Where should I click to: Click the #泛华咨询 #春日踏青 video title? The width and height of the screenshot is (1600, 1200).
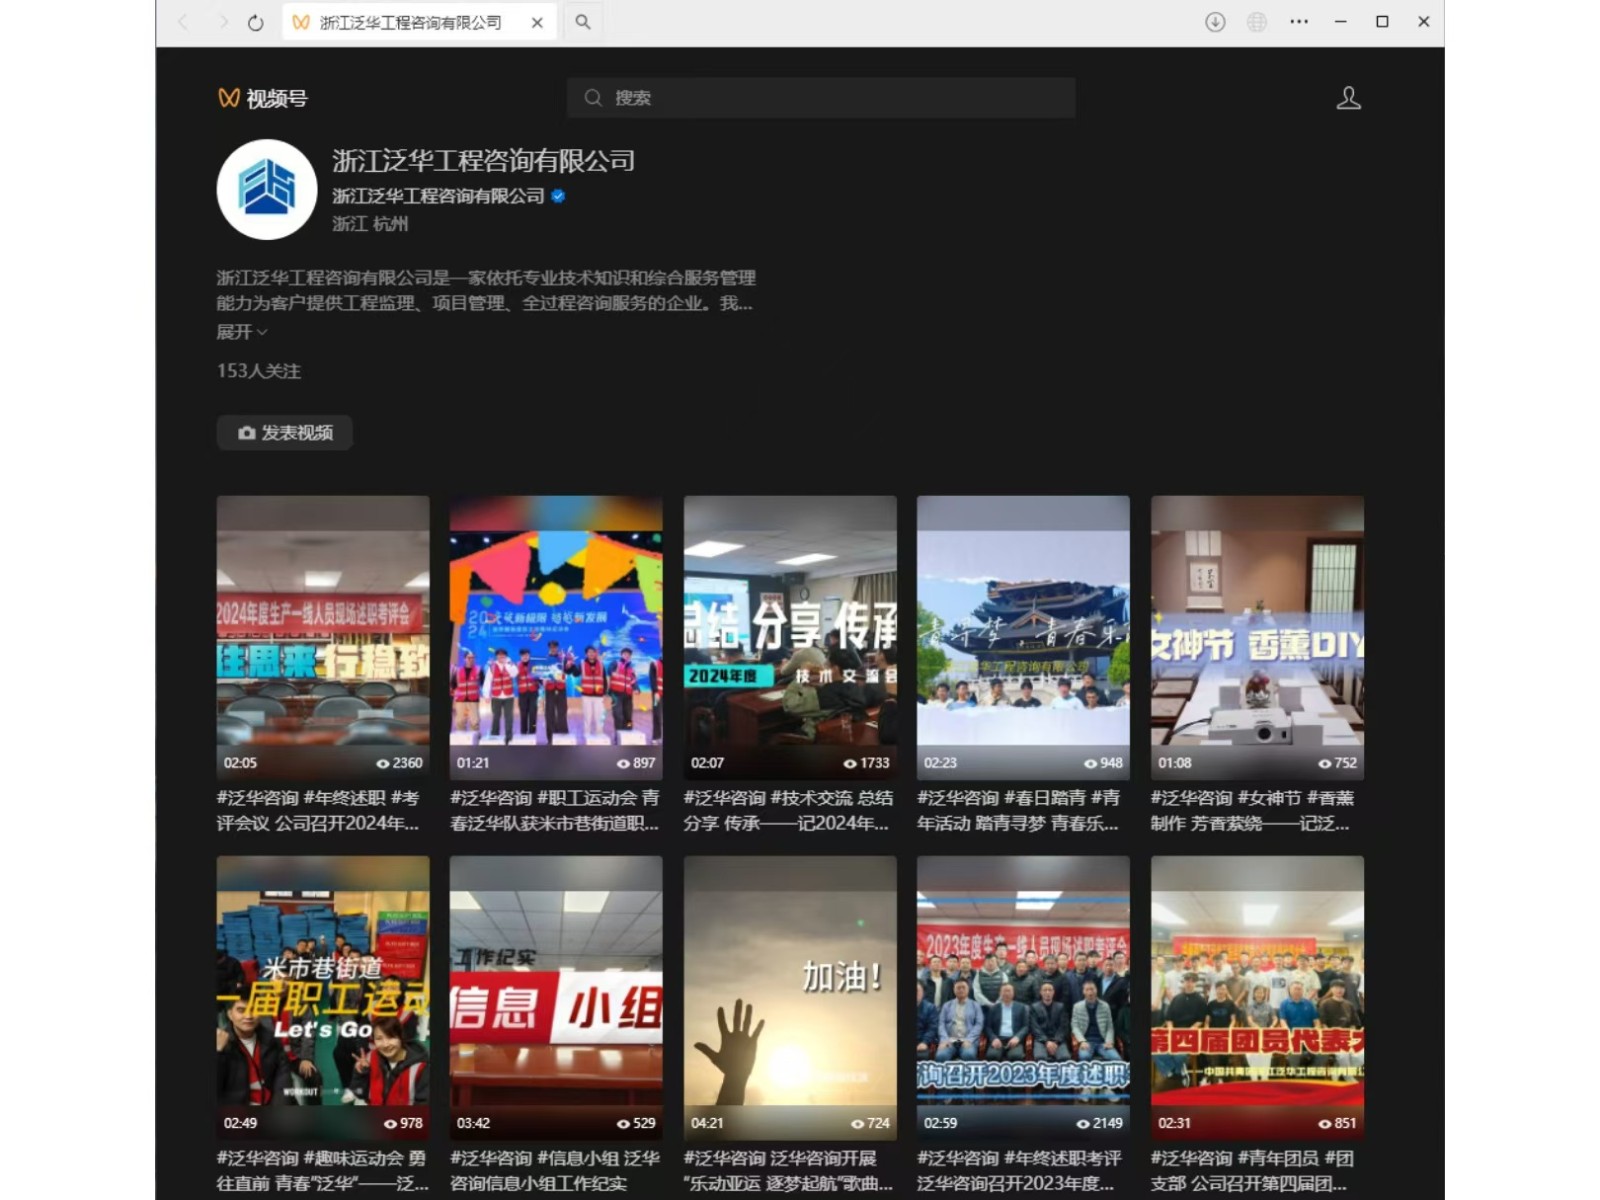tap(1018, 811)
